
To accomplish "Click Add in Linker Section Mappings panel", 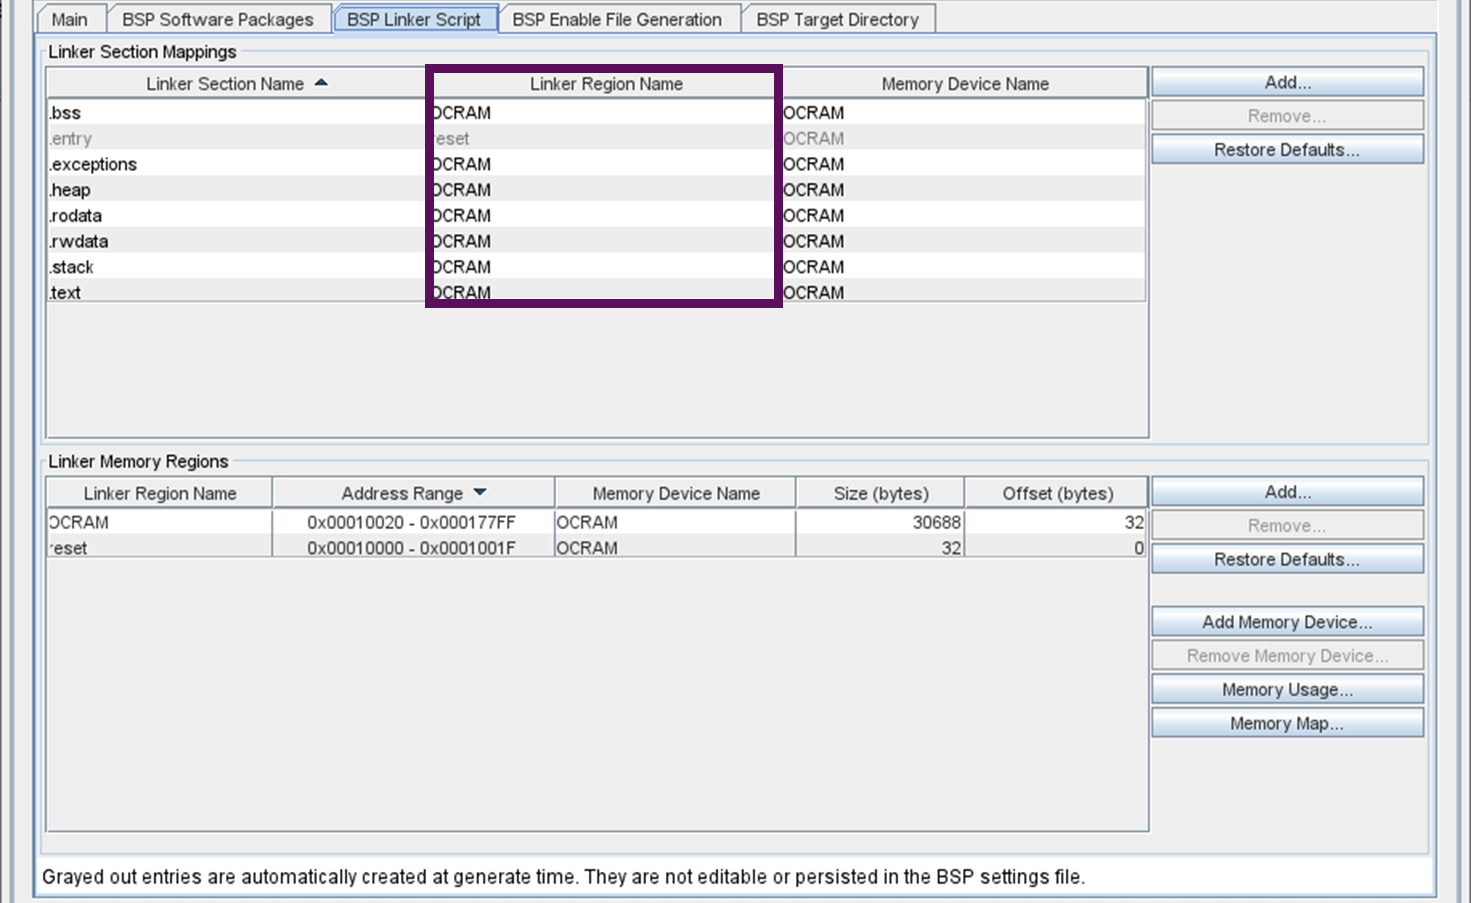I will coord(1287,81).
